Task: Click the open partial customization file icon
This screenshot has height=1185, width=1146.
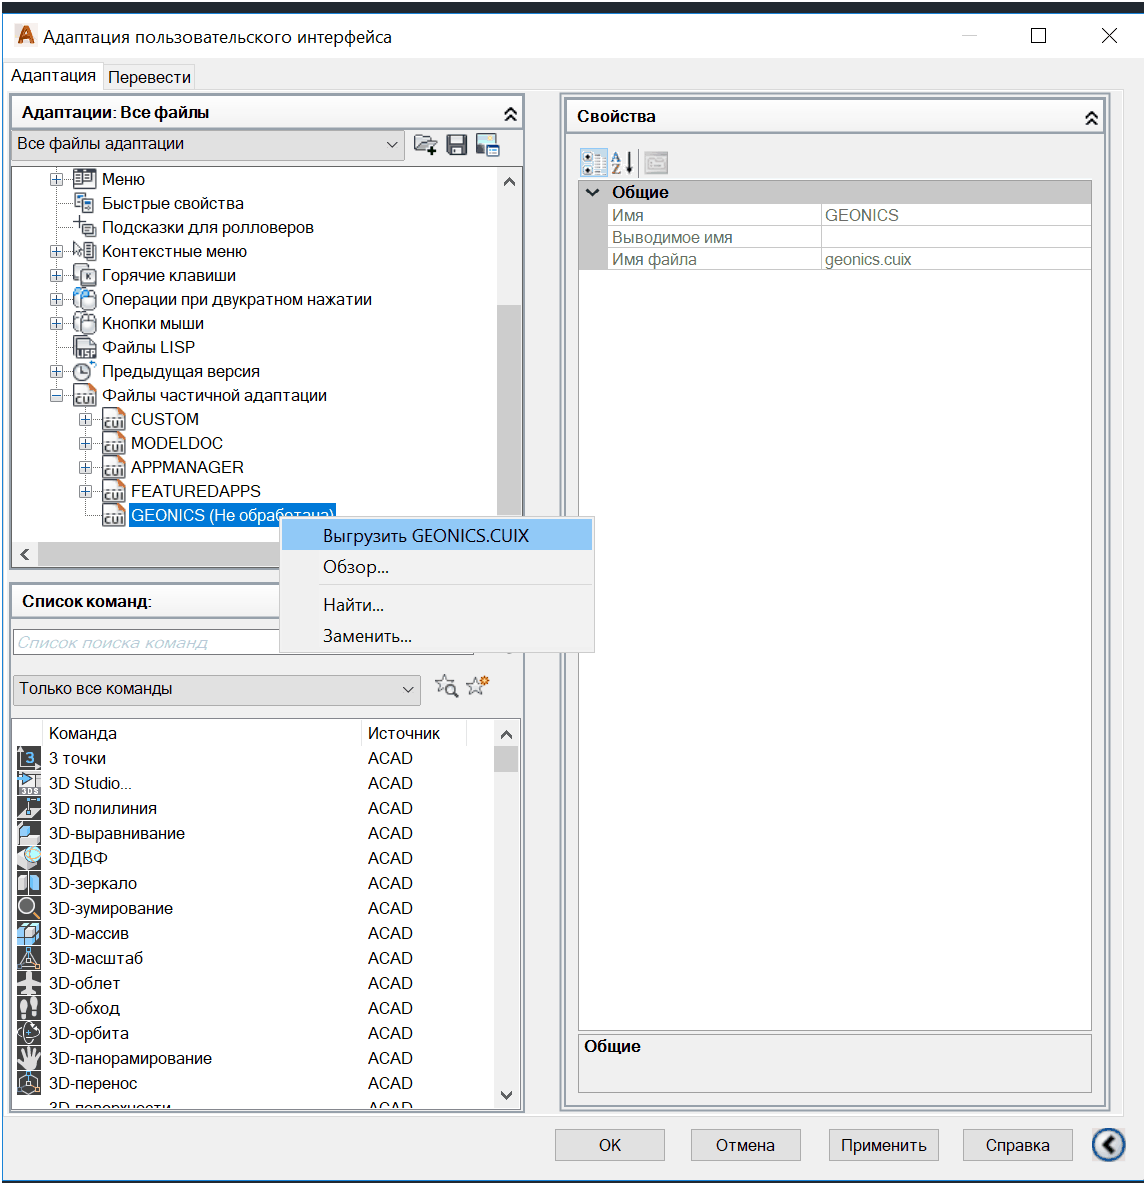Action: [425, 145]
